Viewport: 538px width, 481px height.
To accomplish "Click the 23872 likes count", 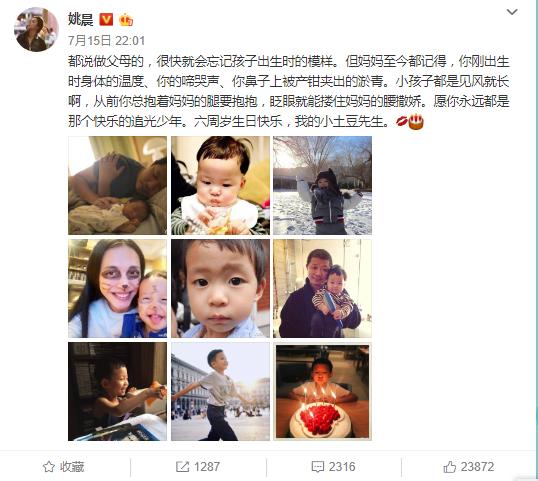I will (477, 467).
